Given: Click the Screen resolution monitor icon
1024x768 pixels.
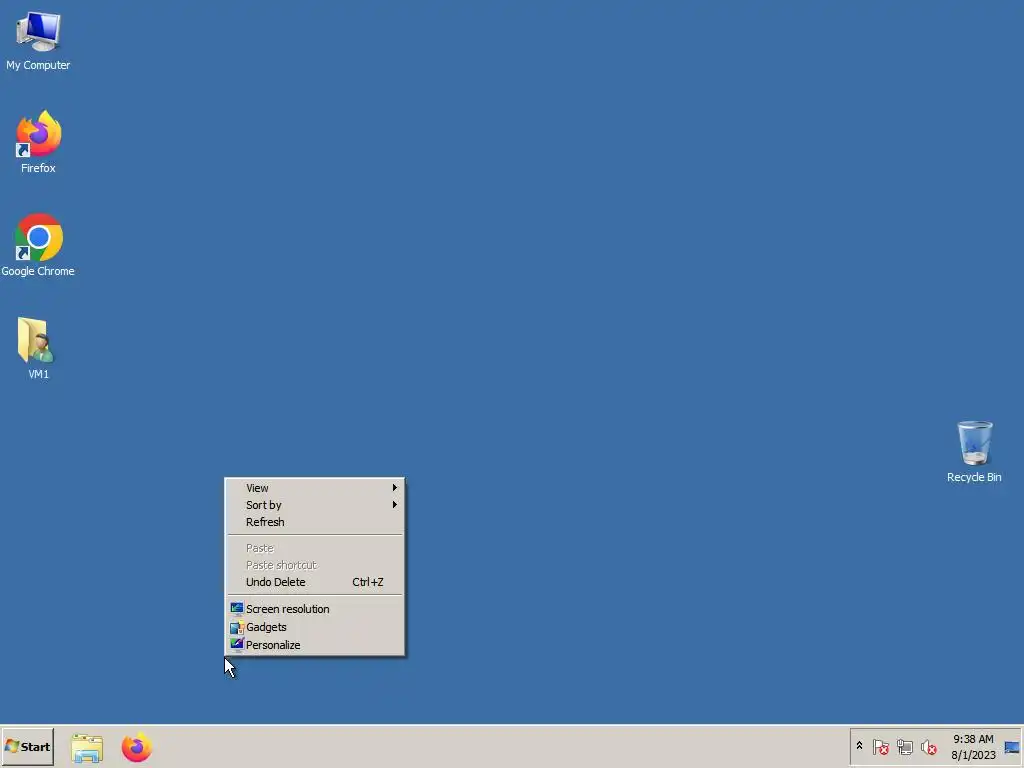Looking at the screenshot, I should click(x=236, y=609).
